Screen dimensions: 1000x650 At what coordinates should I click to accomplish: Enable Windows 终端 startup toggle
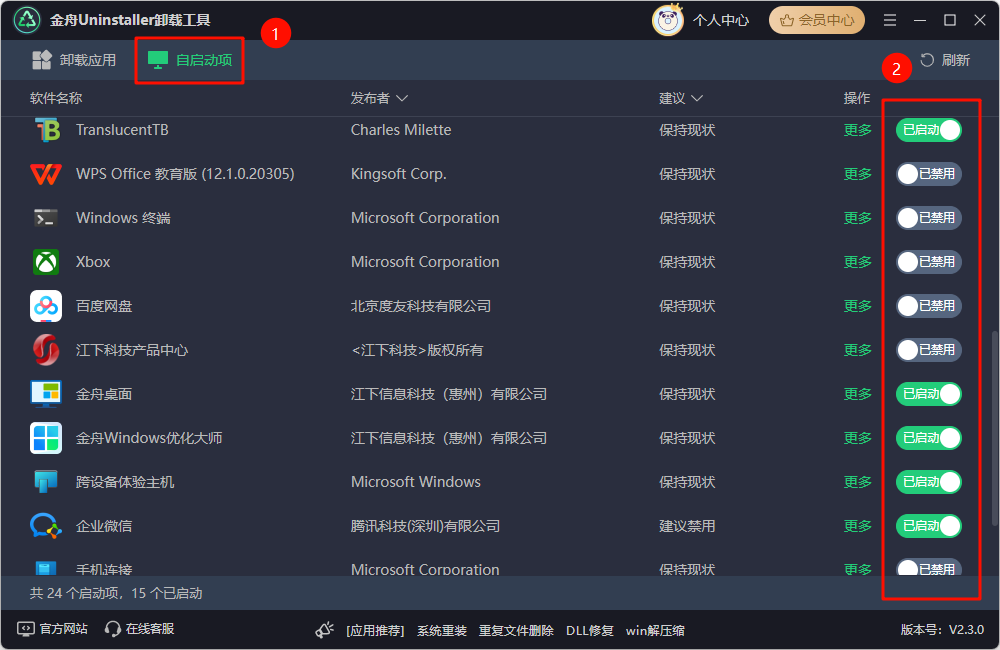coord(929,218)
